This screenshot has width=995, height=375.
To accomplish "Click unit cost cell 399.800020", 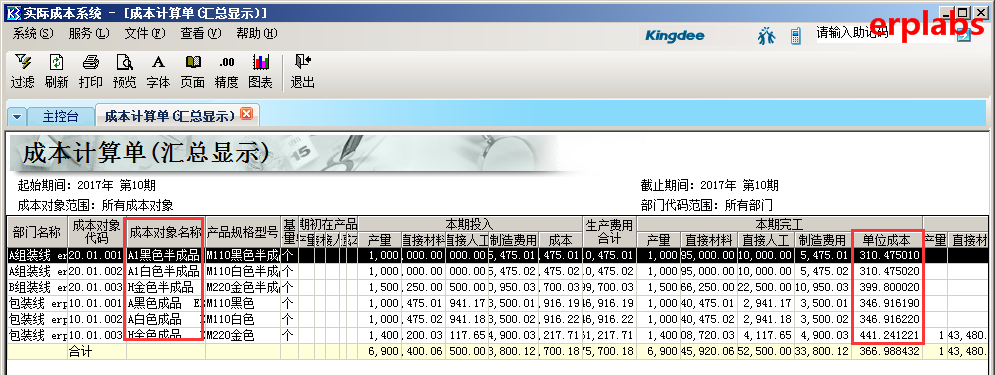I will click(x=886, y=287).
